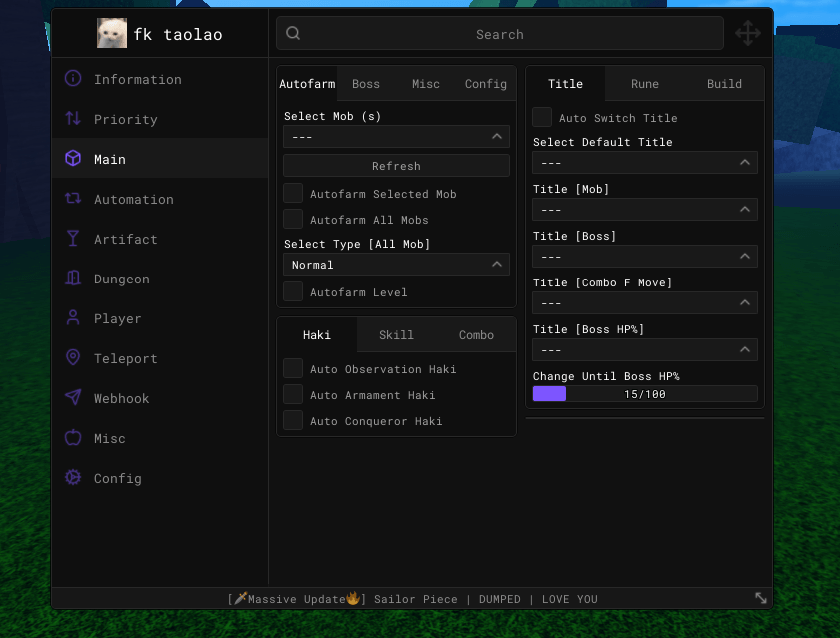This screenshot has height=638, width=840.
Task: Open the Teleport sidebar page
Action: pyautogui.click(x=160, y=358)
